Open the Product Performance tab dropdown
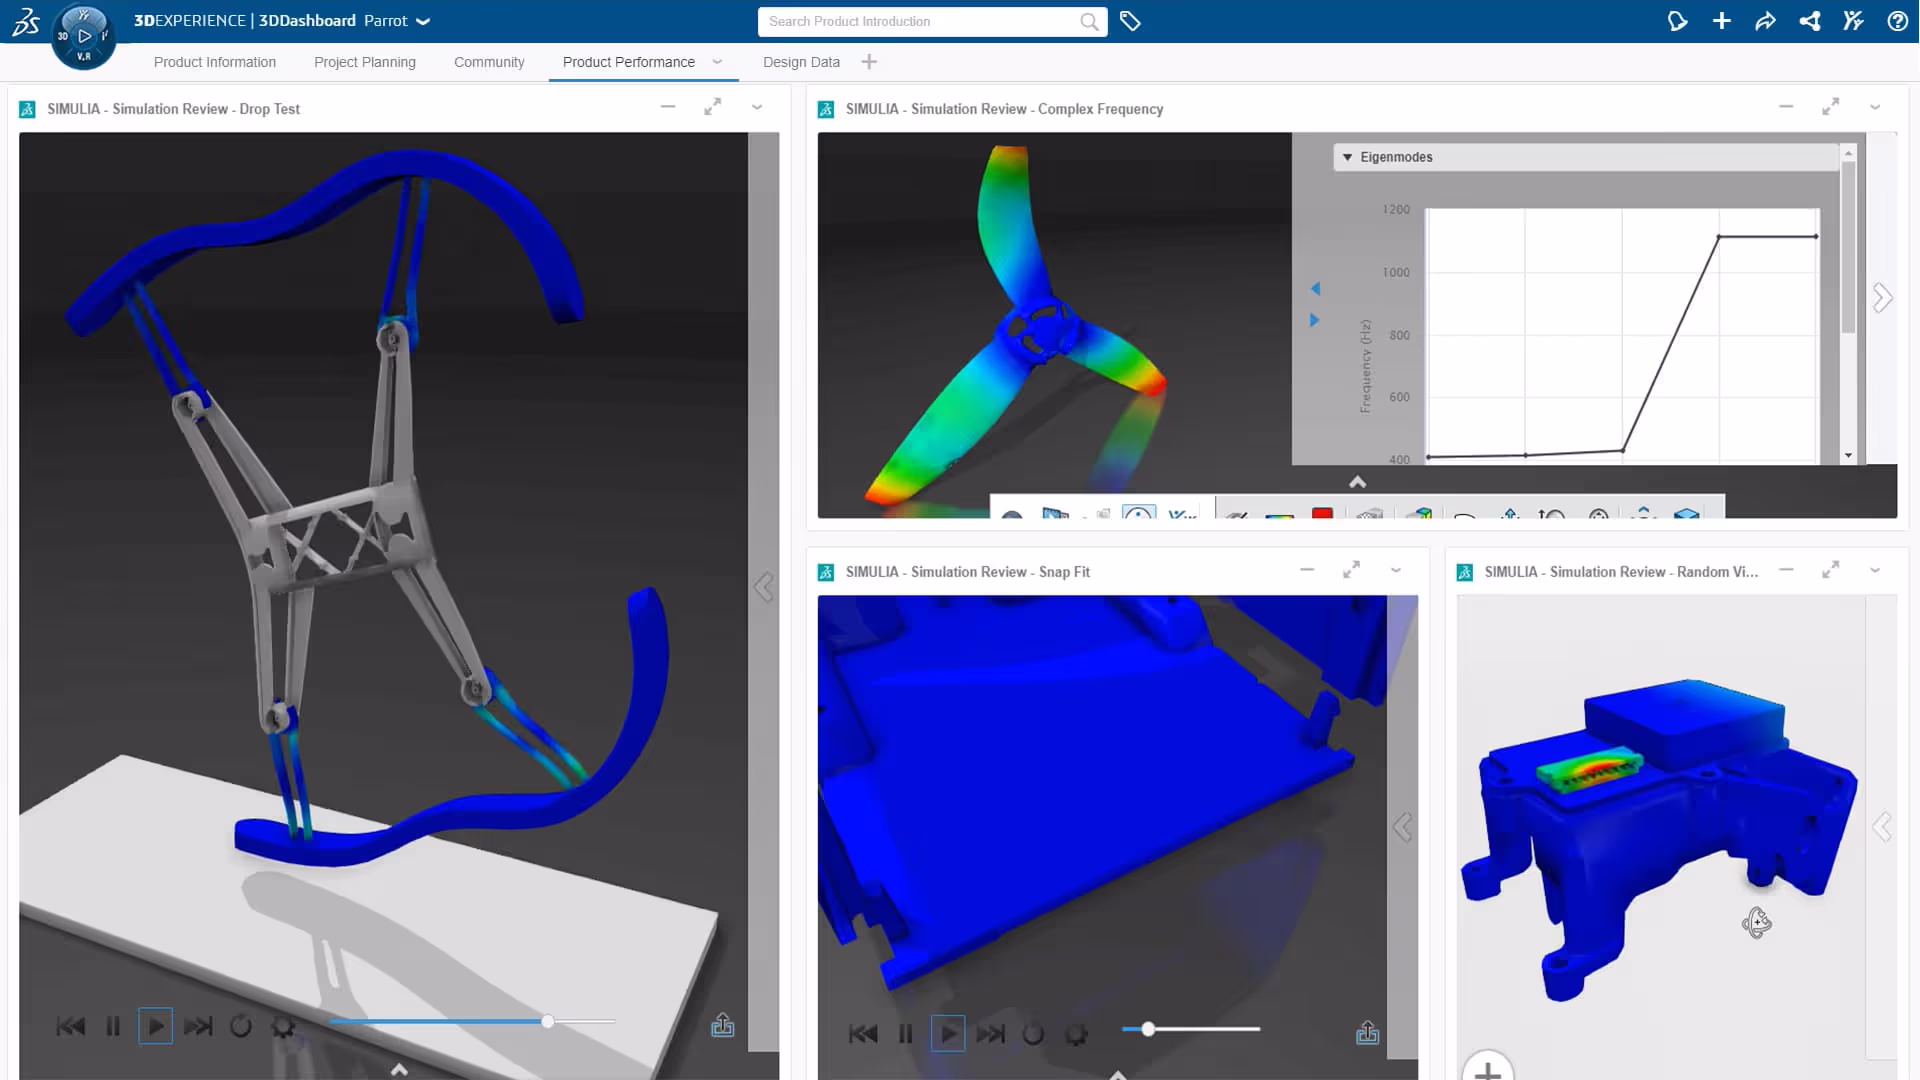The height and width of the screenshot is (1080, 1920). [717, 62]
